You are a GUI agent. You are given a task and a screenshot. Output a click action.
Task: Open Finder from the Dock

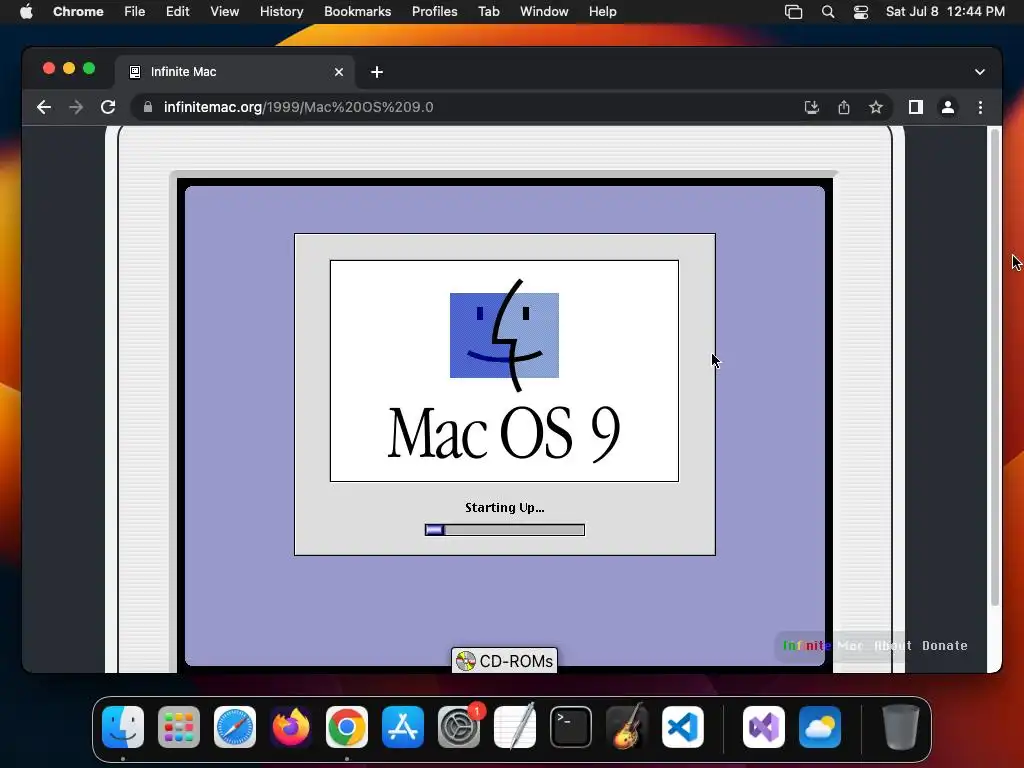[x=123, y=727]
